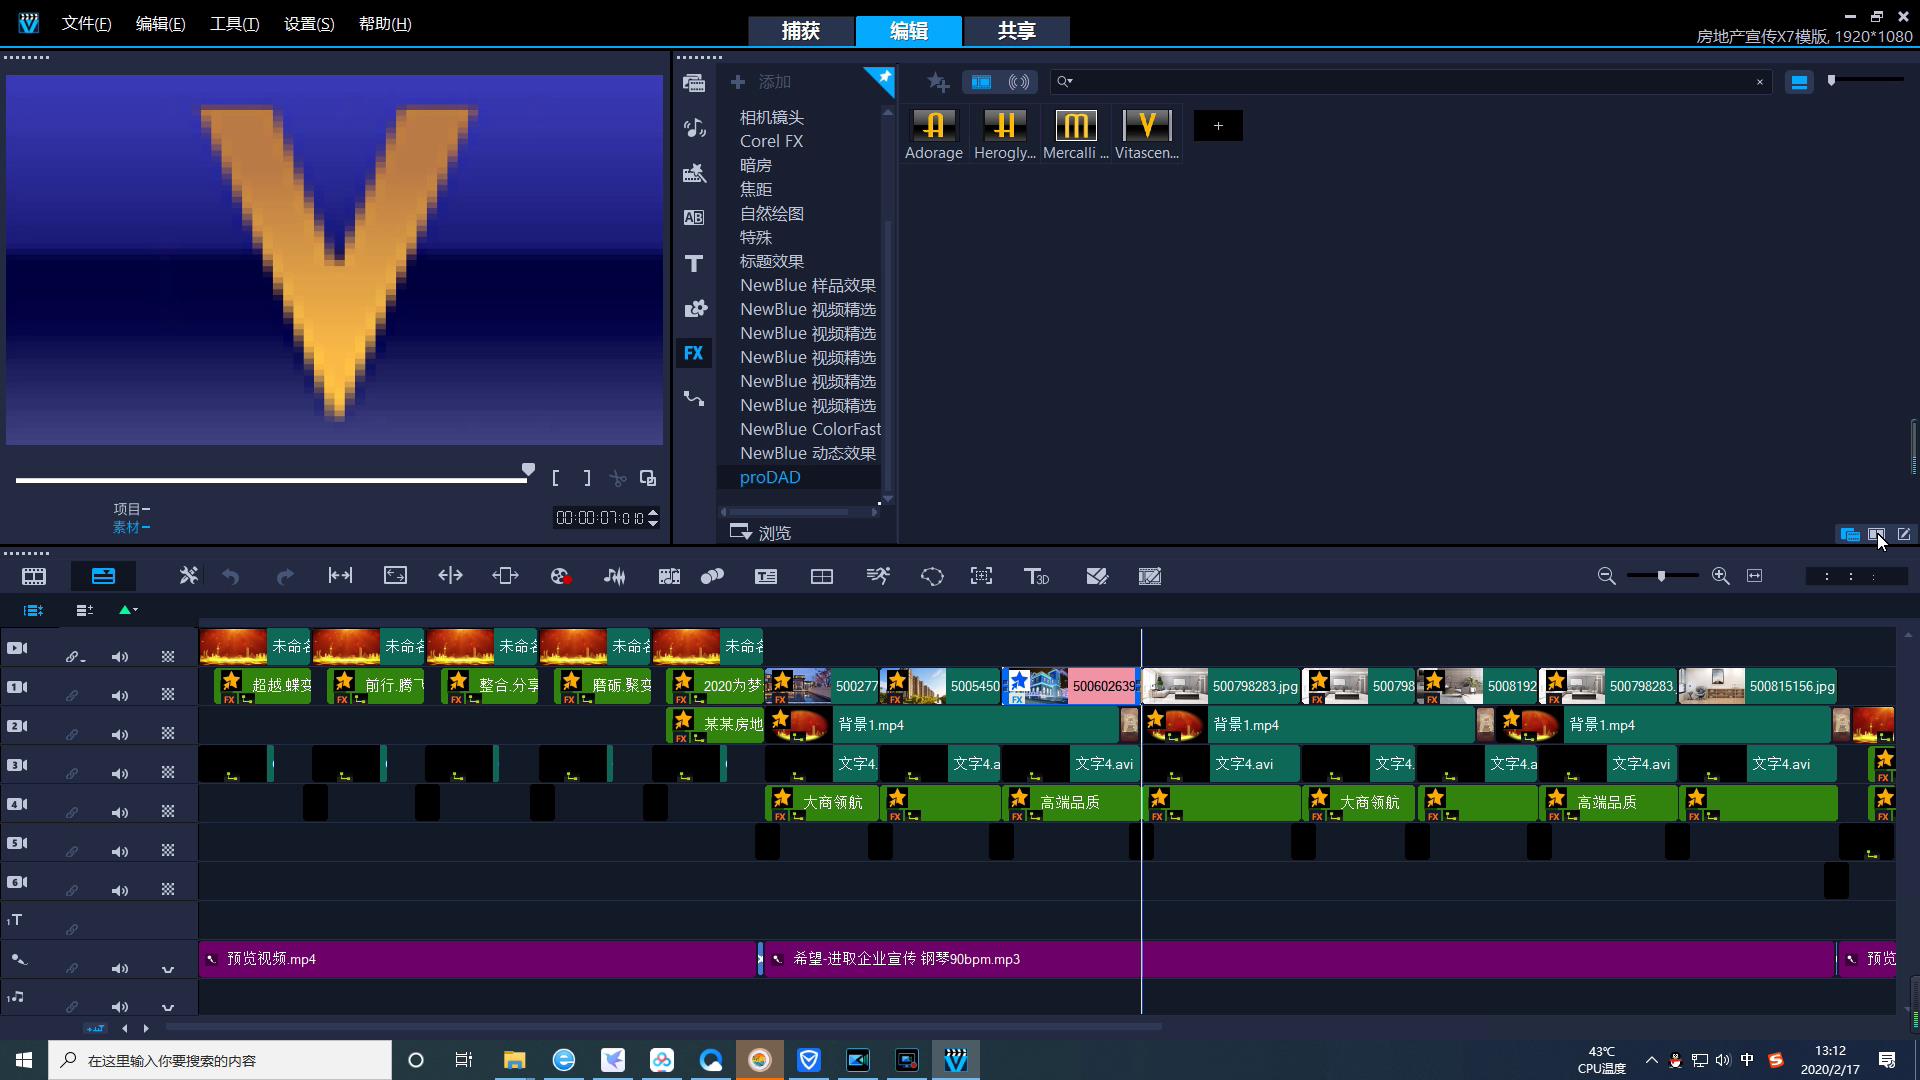The image size is (1920, 1080).
Task: Add filter to favorites star icon
Action: (x=937, y=82)
